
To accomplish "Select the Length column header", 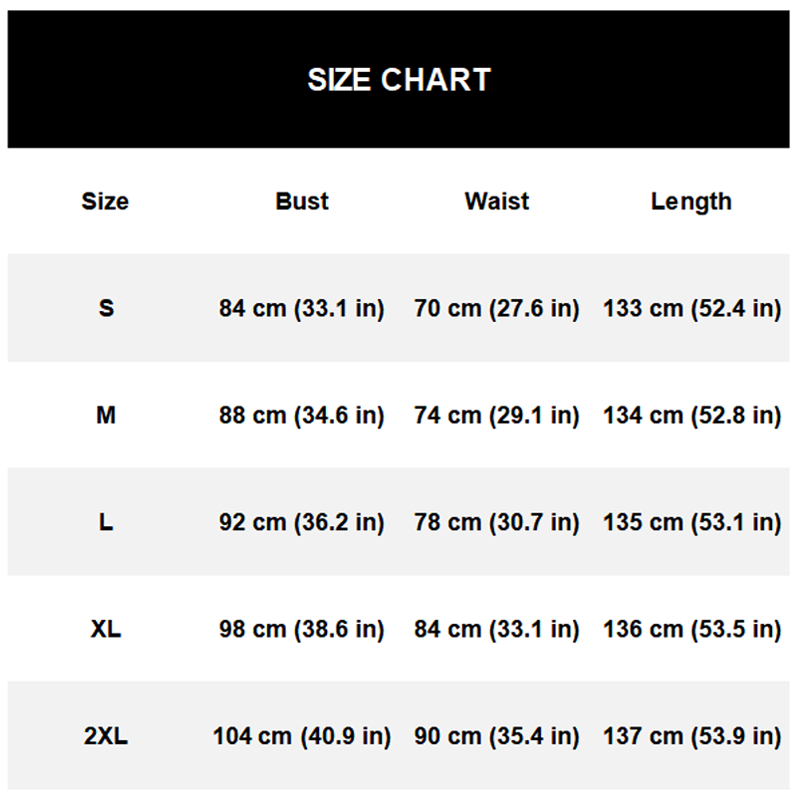I will pyautogui.click(x=691, y=202).
